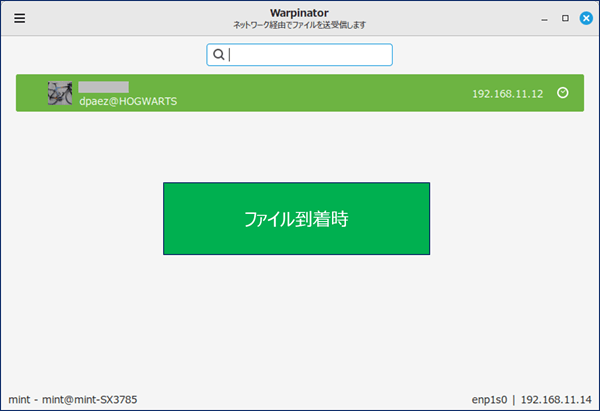Open the hamburger menu in Warpinator header
The height and width of the screenshot is (411, 600).
(20, 18)
